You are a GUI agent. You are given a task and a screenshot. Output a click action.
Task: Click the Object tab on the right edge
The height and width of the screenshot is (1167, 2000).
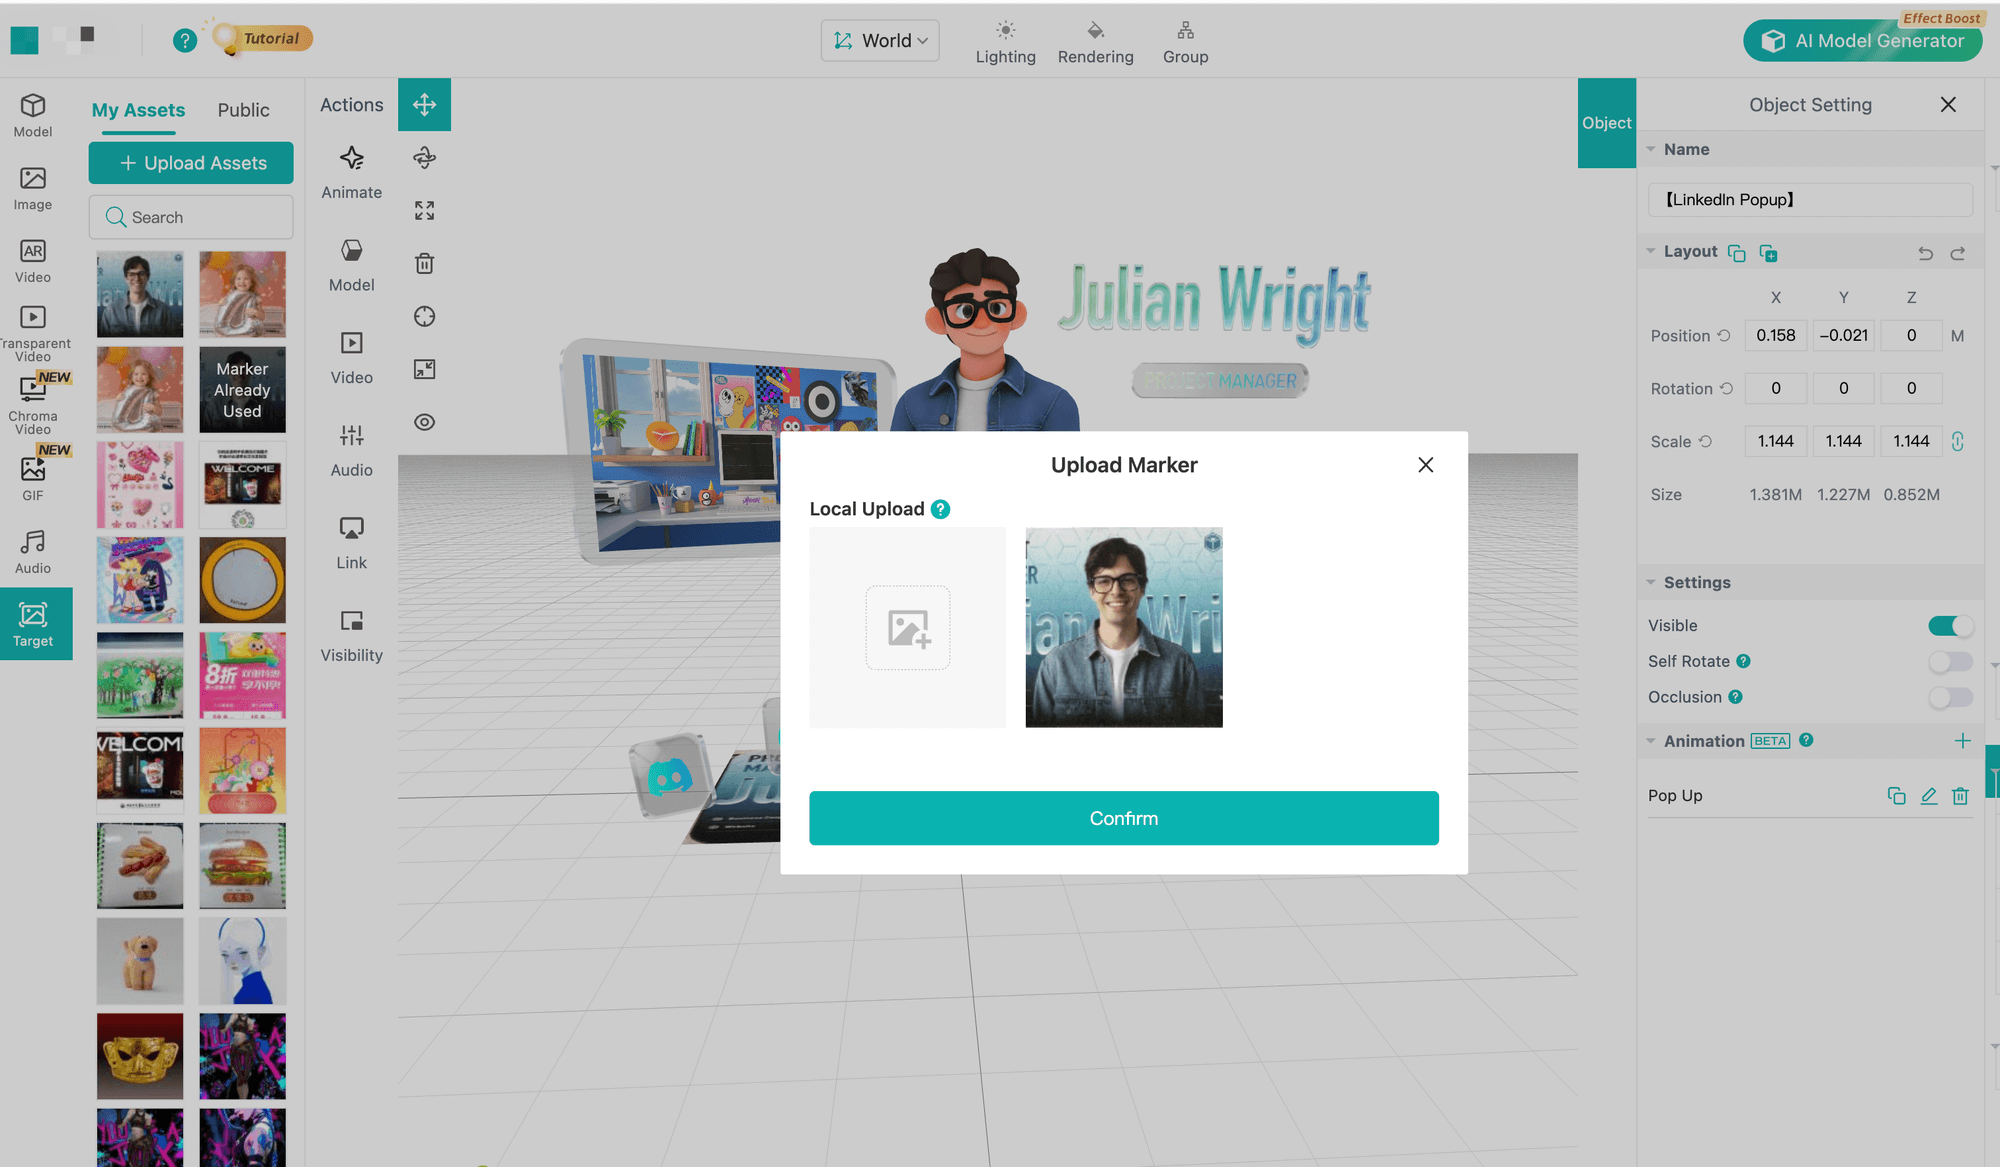[1606, 122]
